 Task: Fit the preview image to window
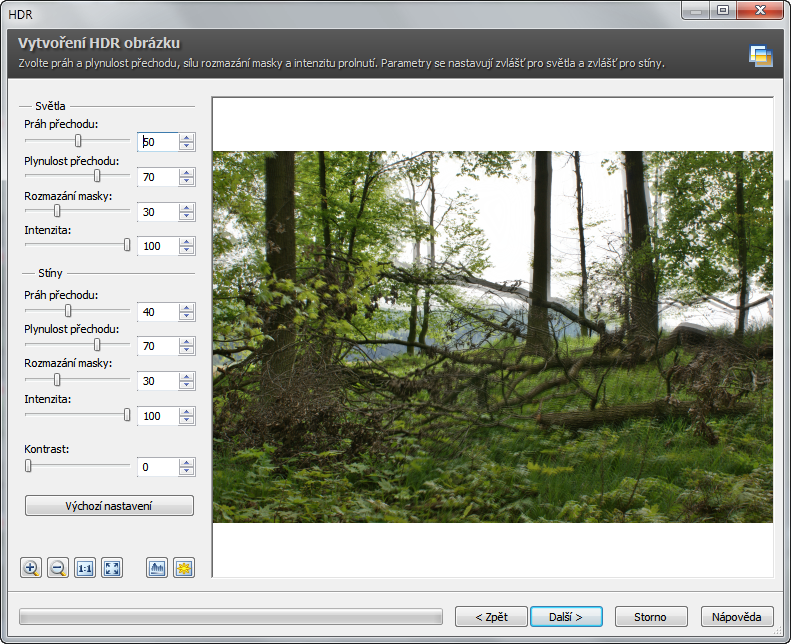[x=112, y=568]
